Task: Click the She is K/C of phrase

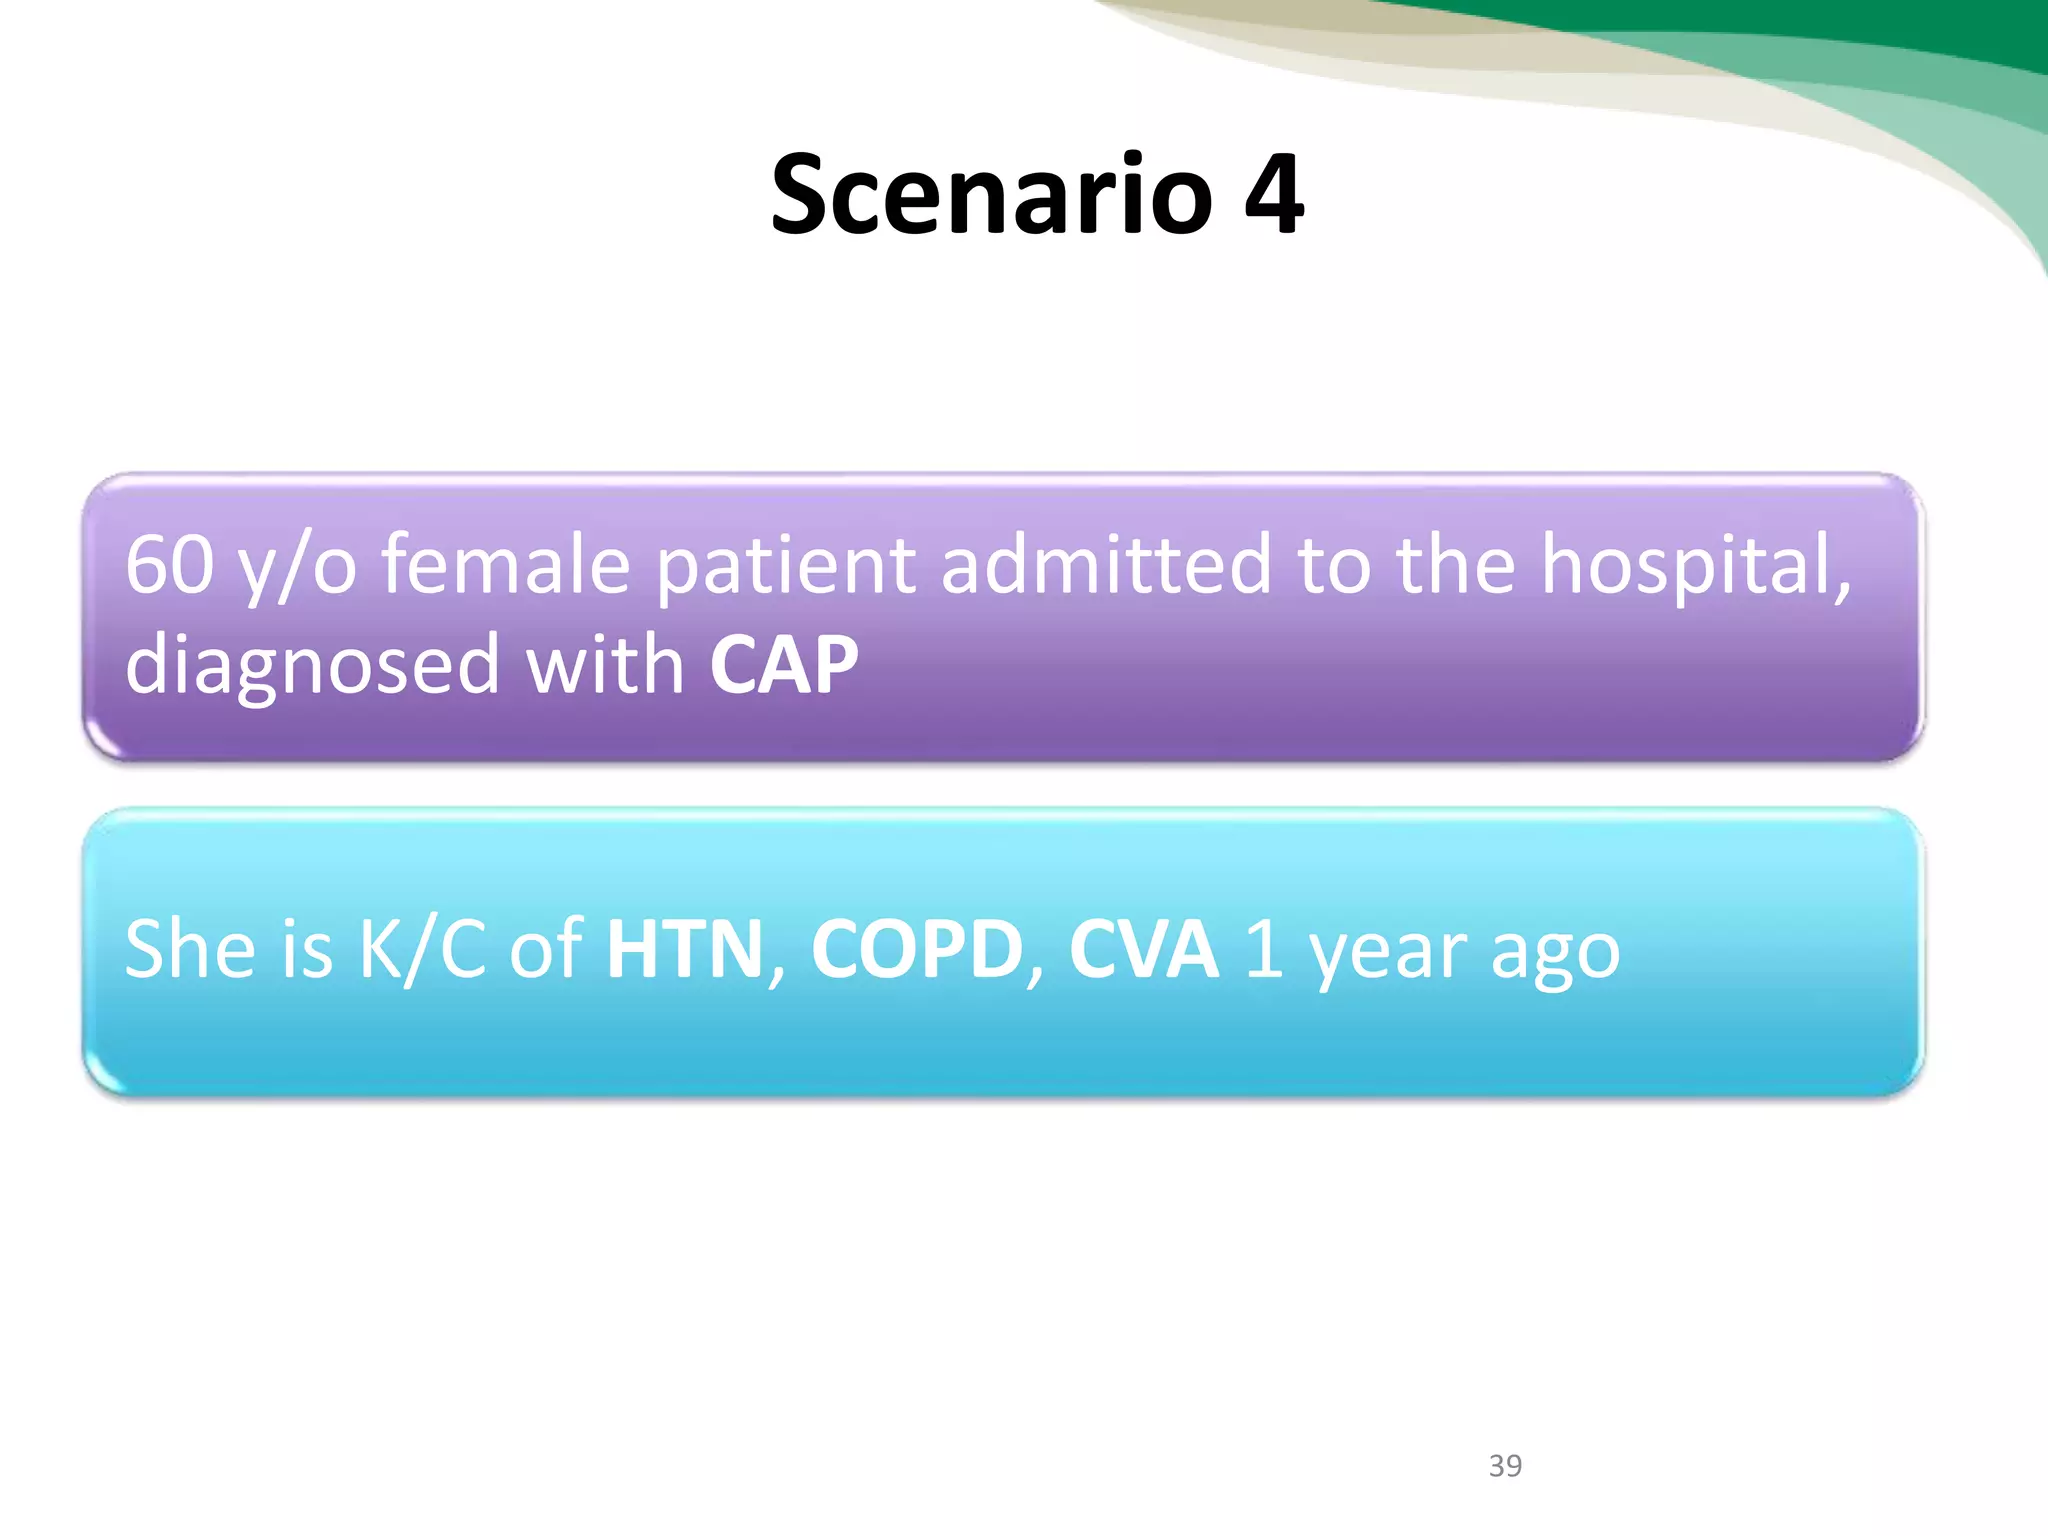Action: point(353,950)
